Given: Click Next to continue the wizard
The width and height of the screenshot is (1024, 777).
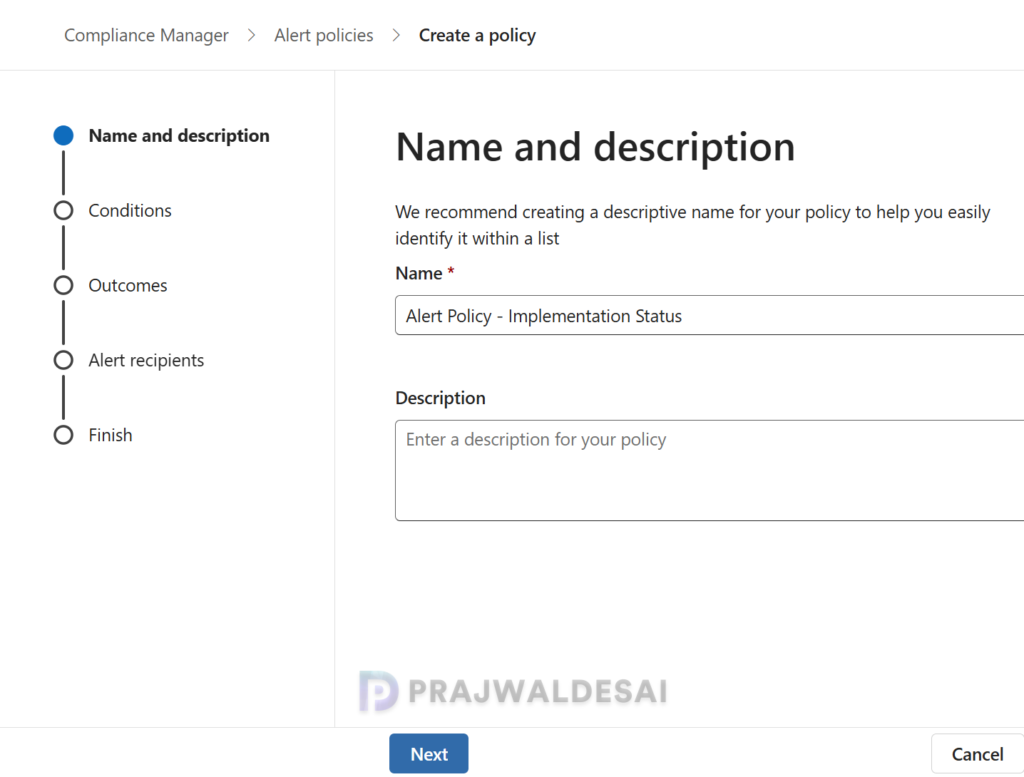Looking at the screenshot, I should coord(429,753).
